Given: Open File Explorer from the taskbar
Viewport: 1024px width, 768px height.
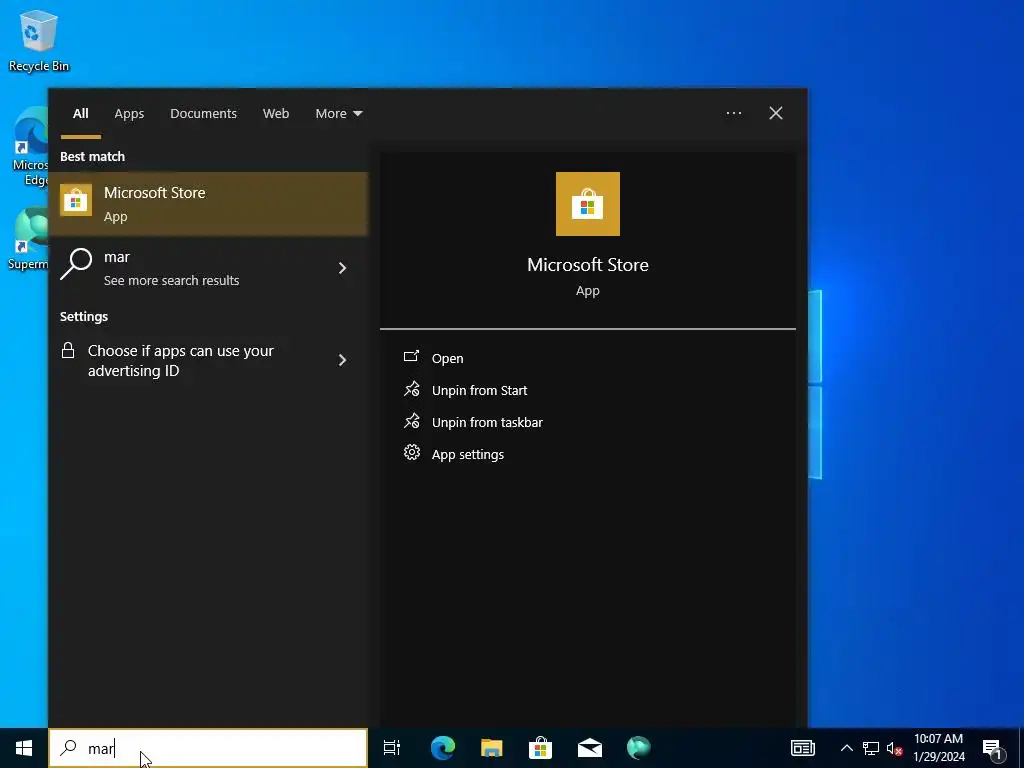Looking at the screenshot, I should [x=492, y=748].
